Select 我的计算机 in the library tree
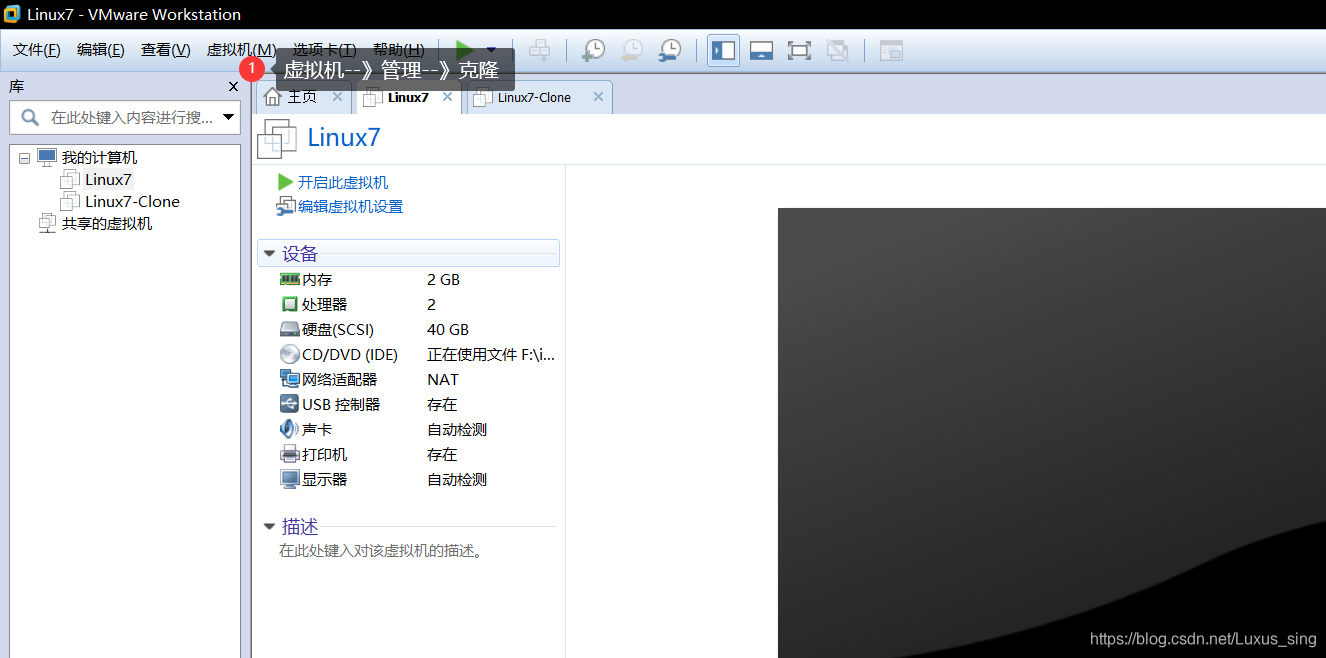The height and width of the screenshot is (658, 1326). pyautogui.click(x=99, y=158)
